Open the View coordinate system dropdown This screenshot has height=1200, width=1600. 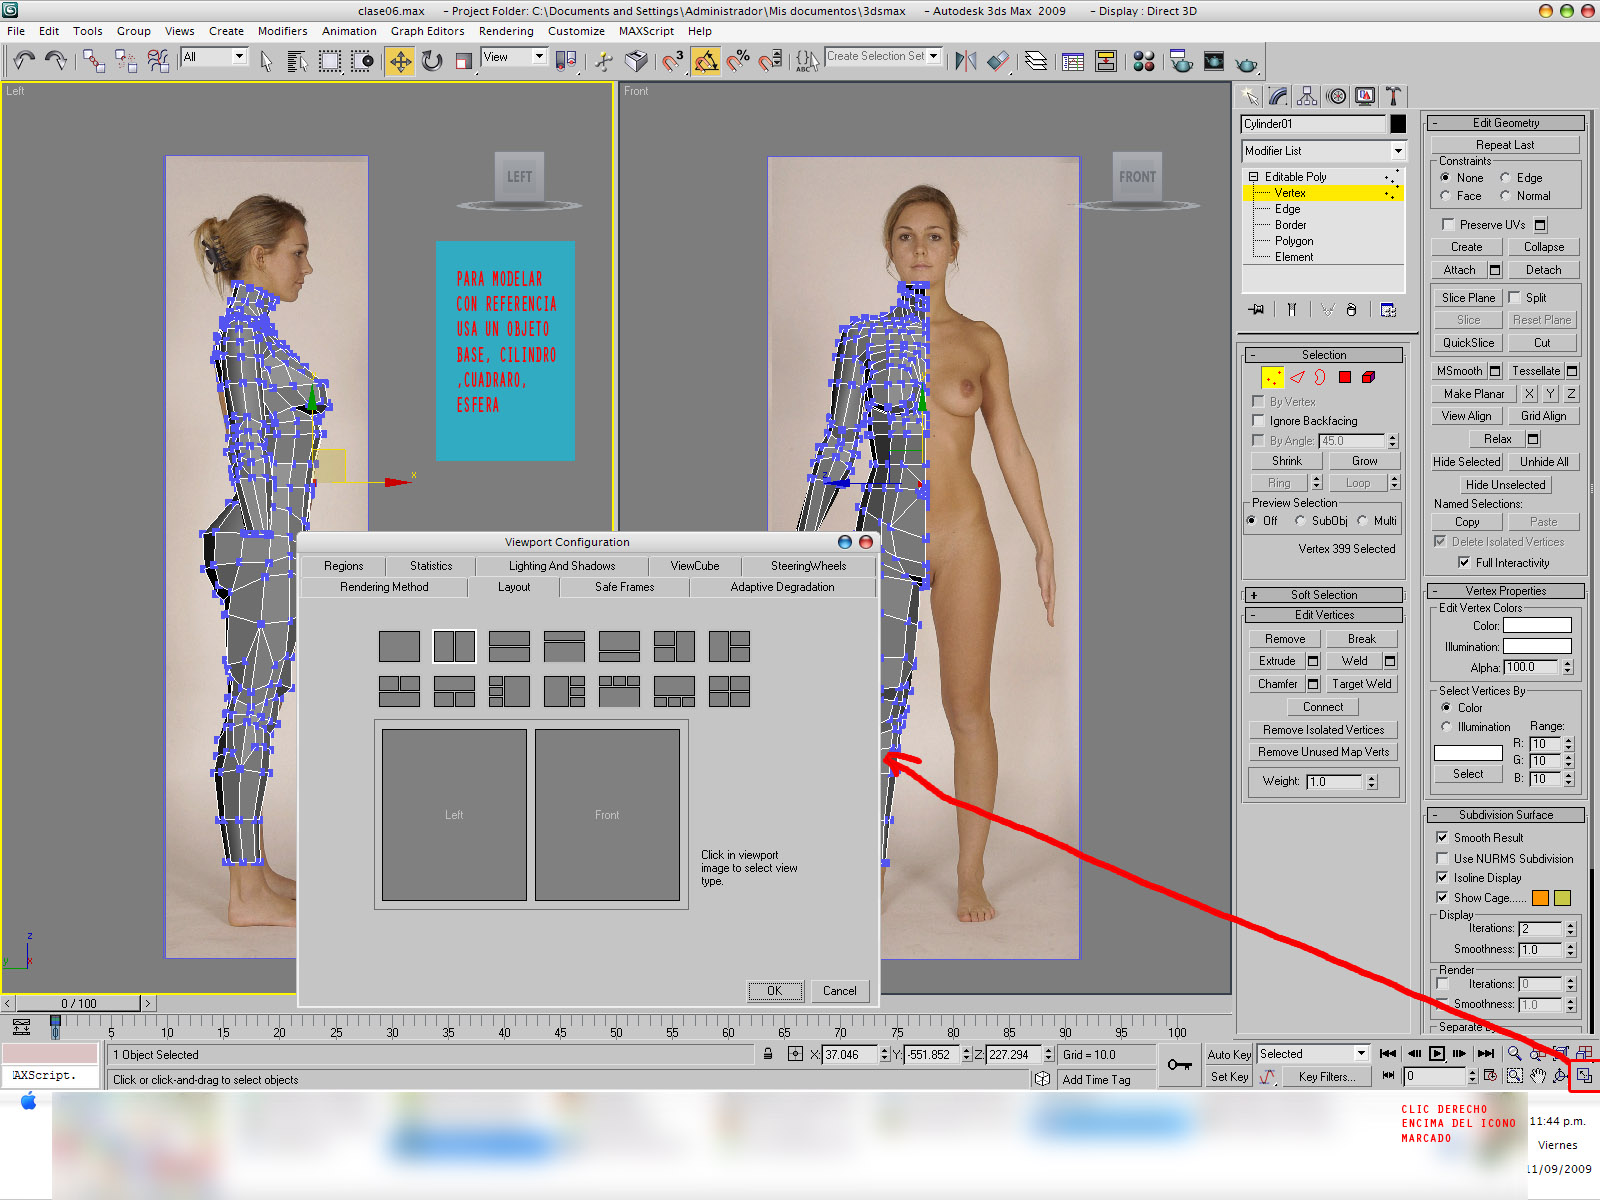click(x=514, y=57)
